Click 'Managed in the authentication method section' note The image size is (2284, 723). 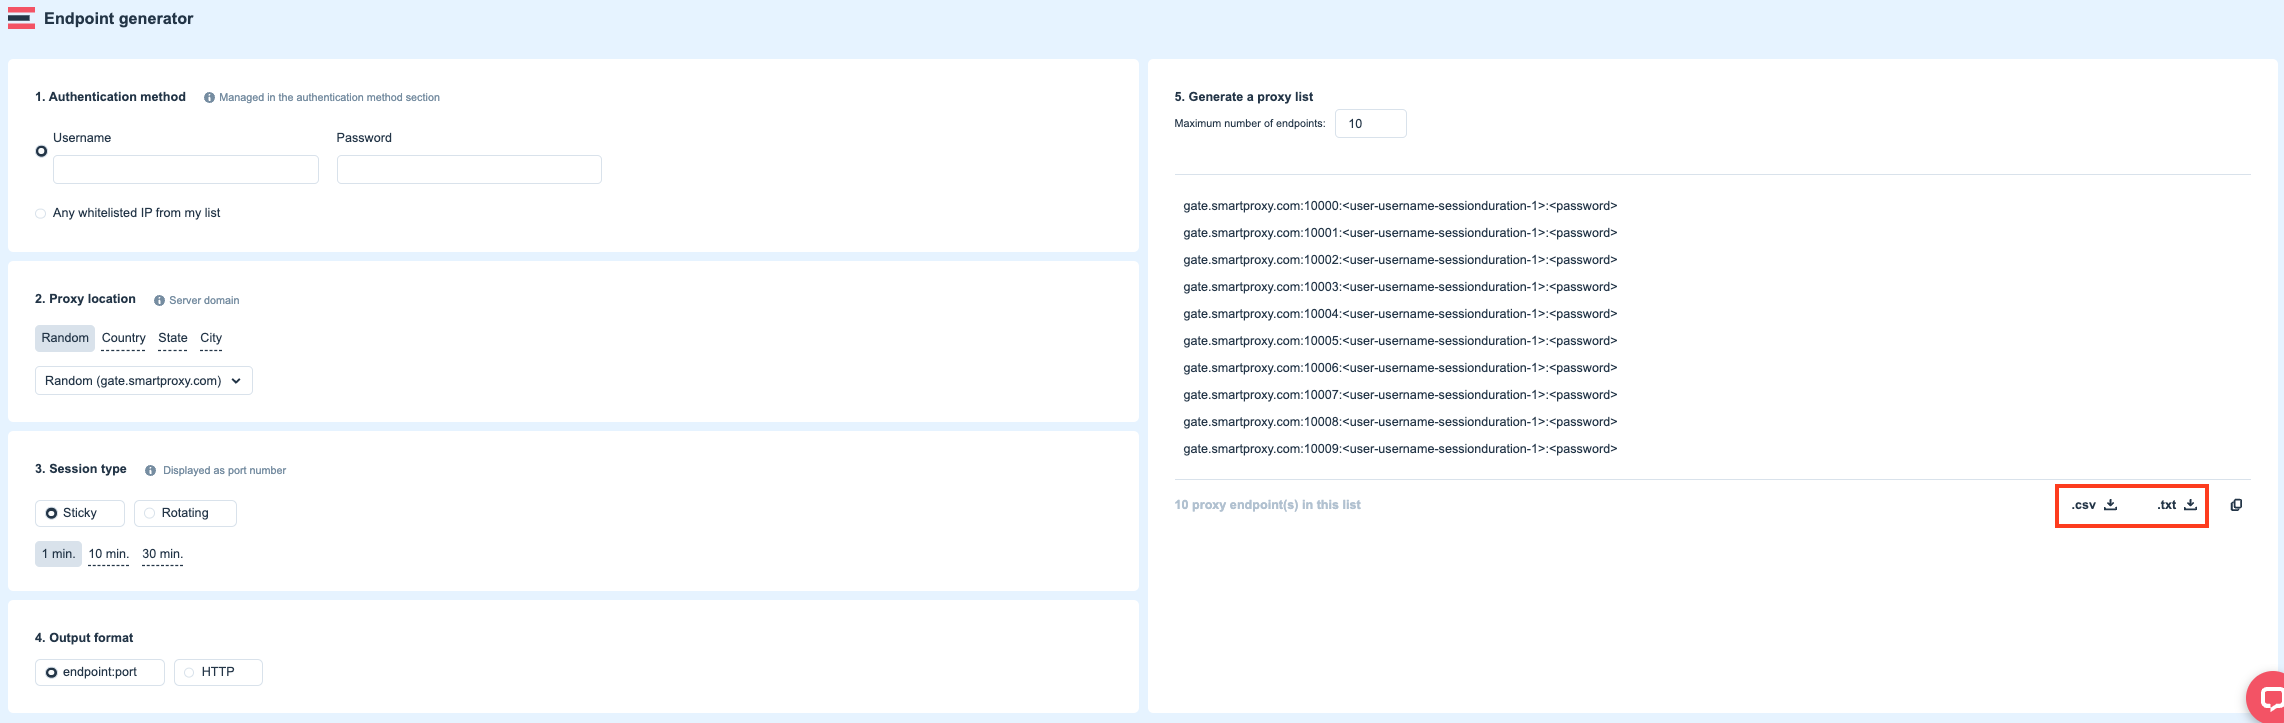point(330,98)
